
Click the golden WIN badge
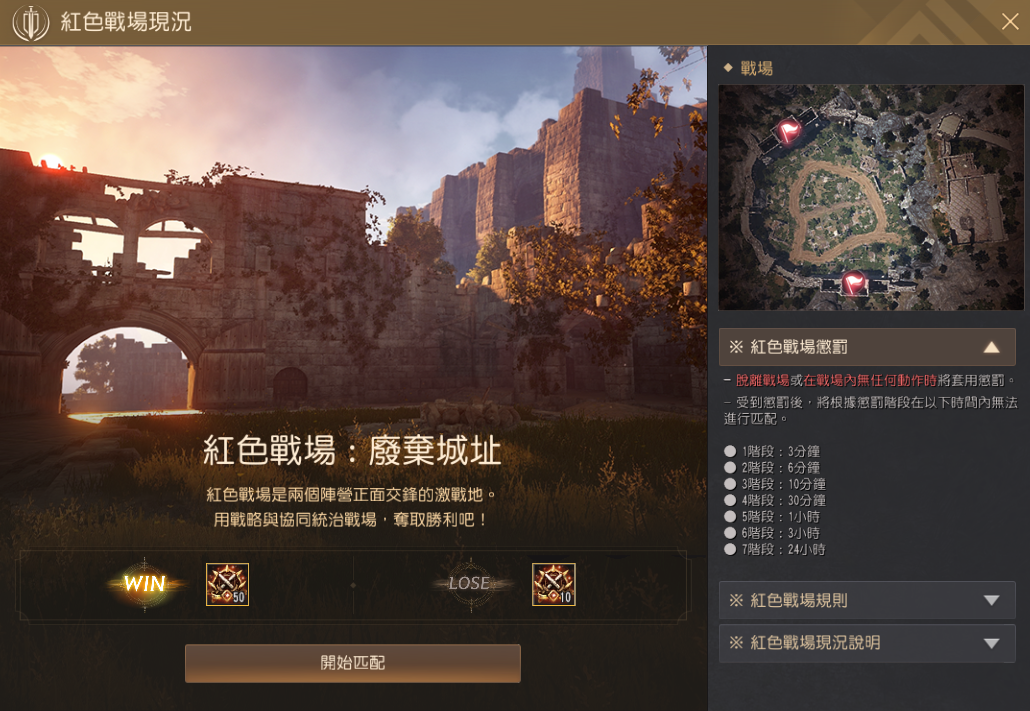tap(145, 584)
